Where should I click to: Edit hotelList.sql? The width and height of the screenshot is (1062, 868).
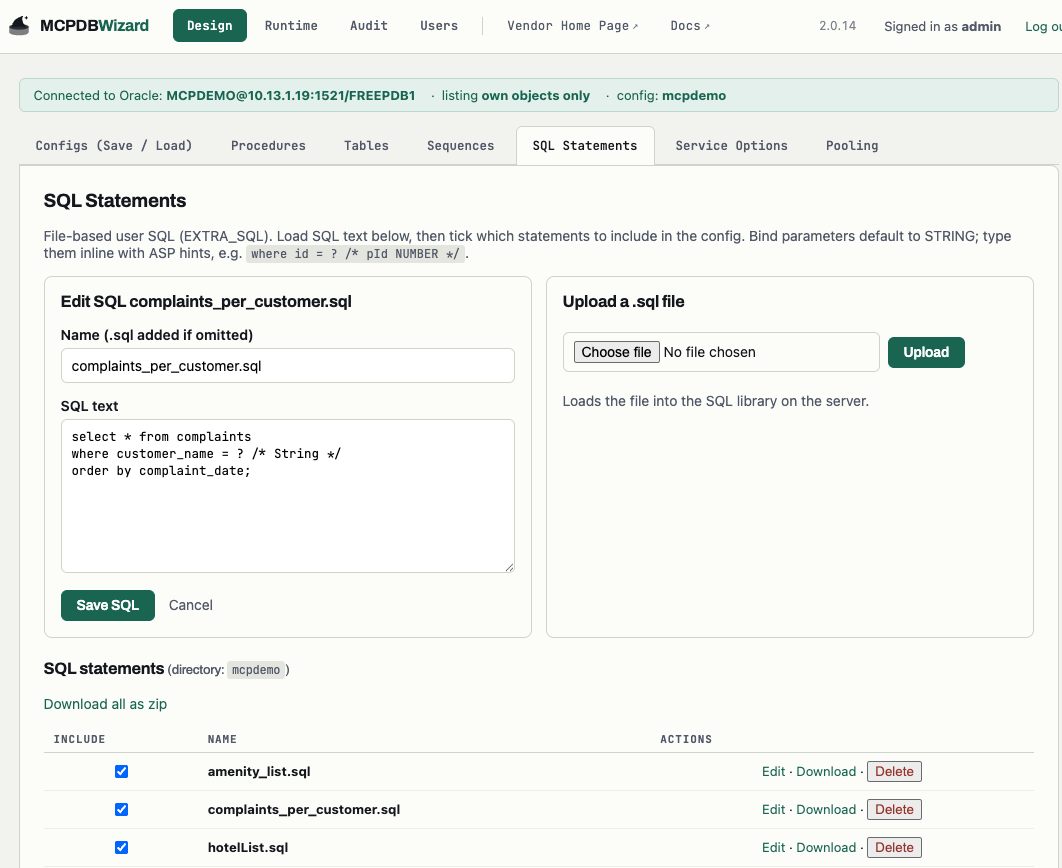coord(773,847)
